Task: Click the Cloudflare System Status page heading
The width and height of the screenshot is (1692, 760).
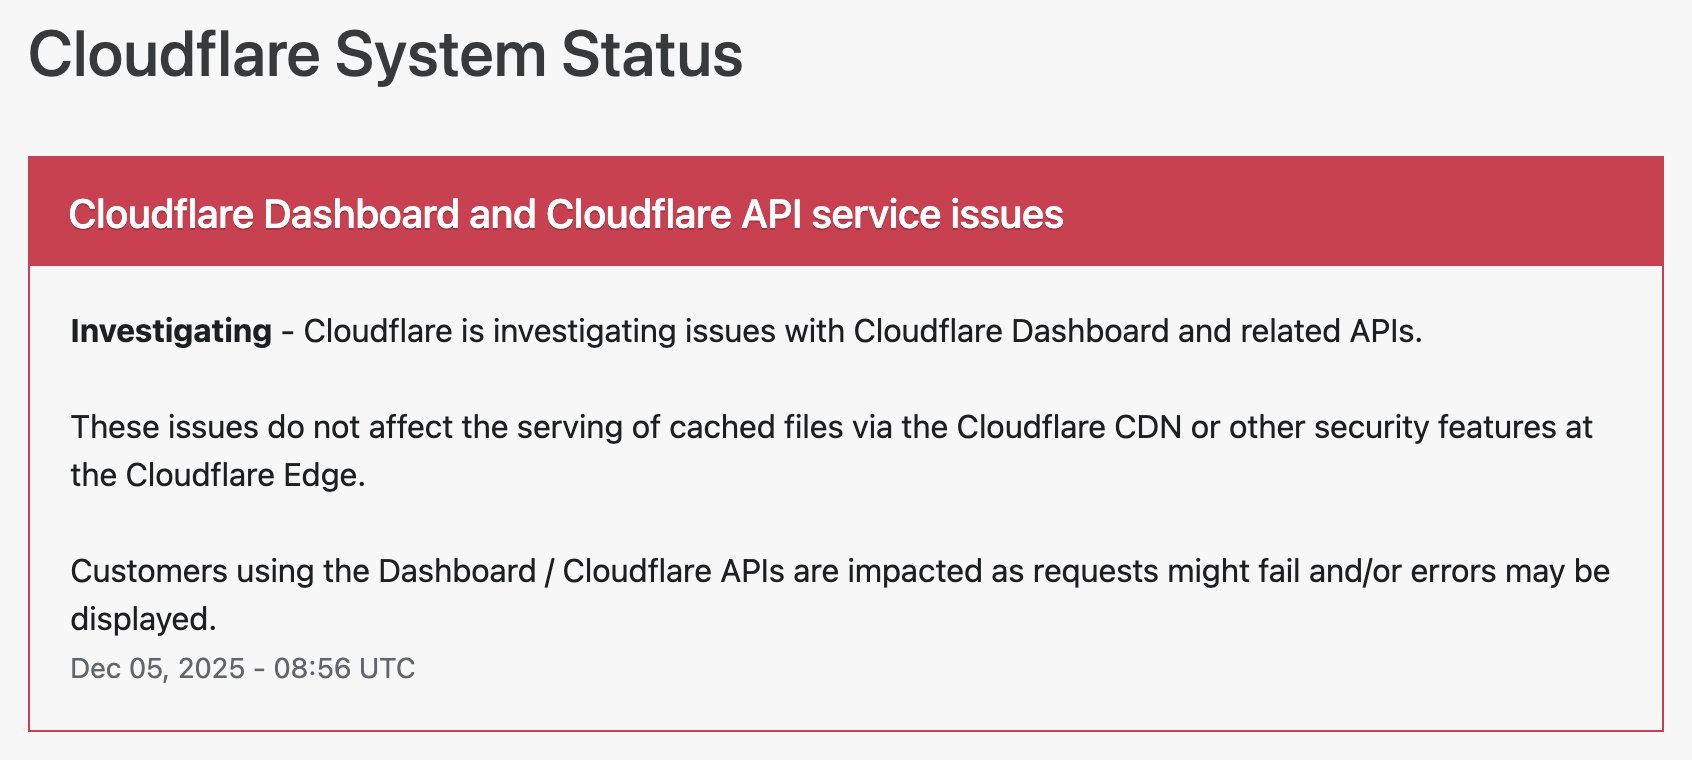Action: [x=385, y=54]
